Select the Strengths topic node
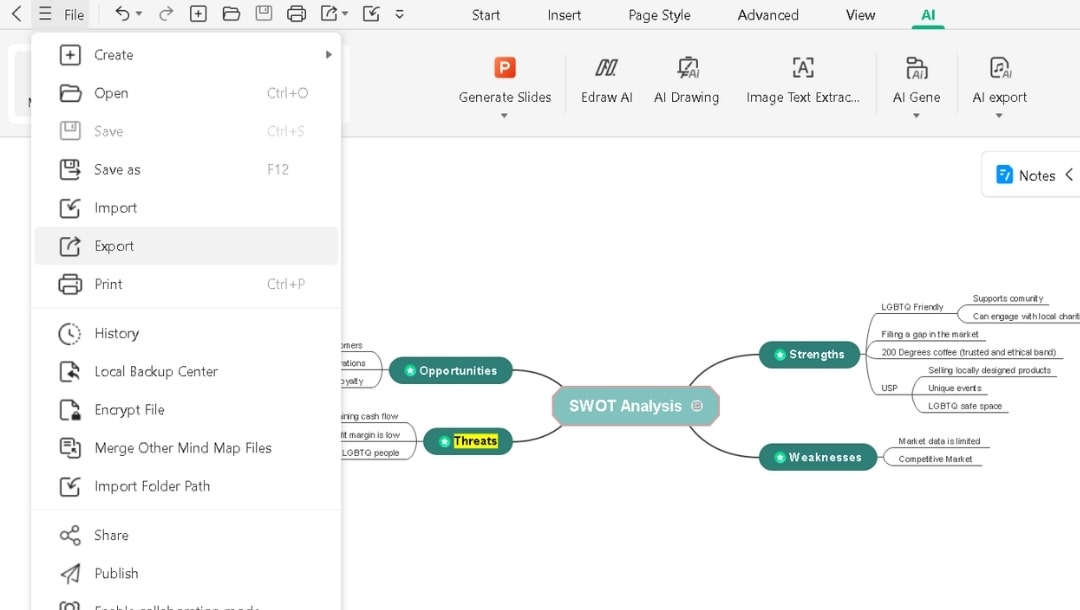Viewport: 1080px width, 610px height. click(809, 354)
